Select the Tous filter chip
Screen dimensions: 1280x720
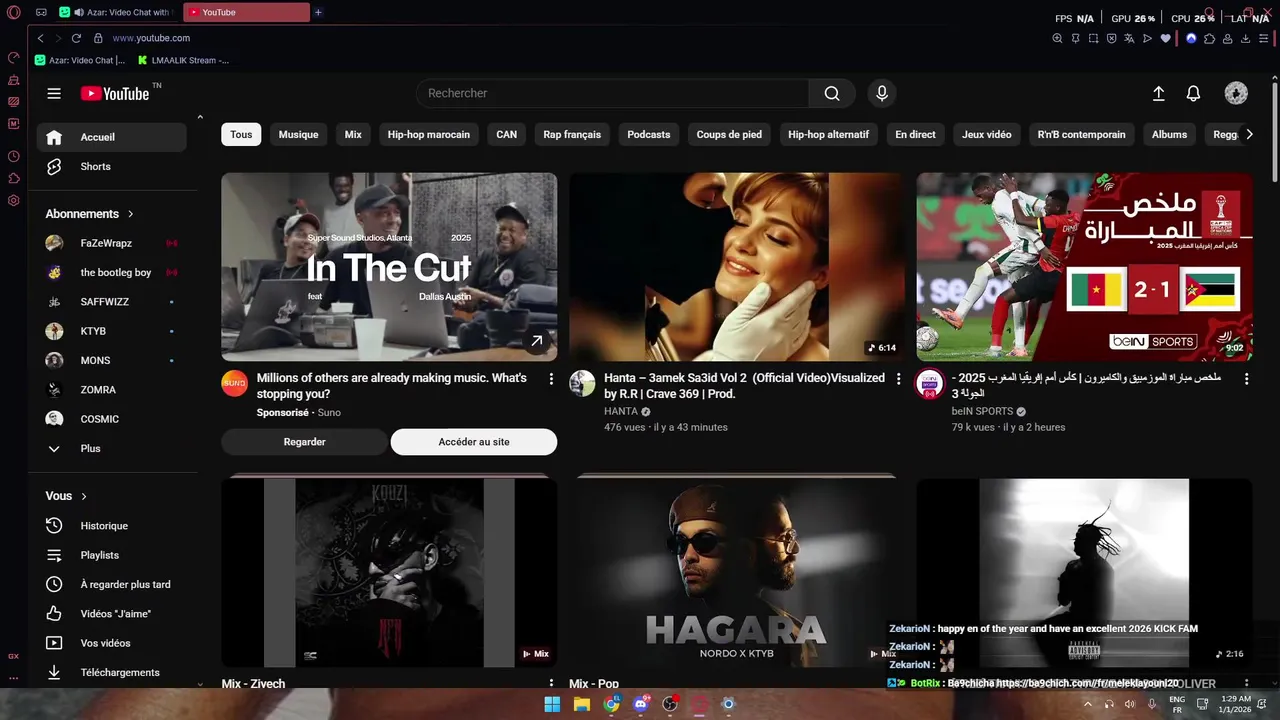[241, 134]
